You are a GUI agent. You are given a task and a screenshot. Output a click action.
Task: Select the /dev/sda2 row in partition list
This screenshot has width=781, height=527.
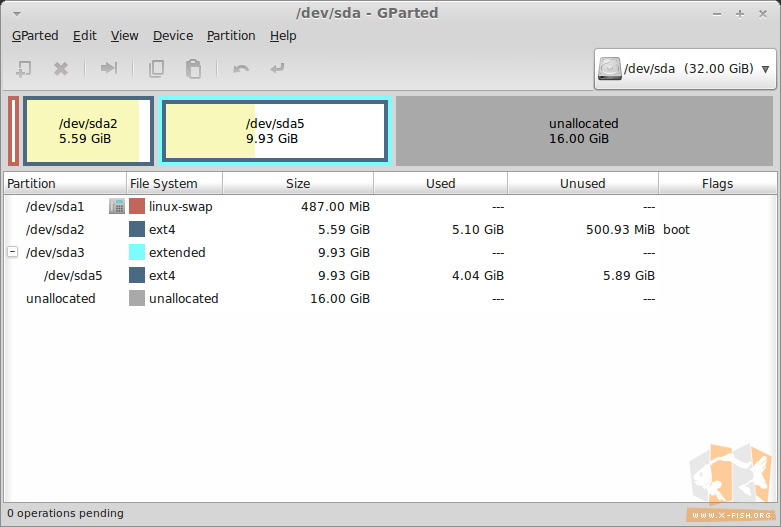click(390, 229)
